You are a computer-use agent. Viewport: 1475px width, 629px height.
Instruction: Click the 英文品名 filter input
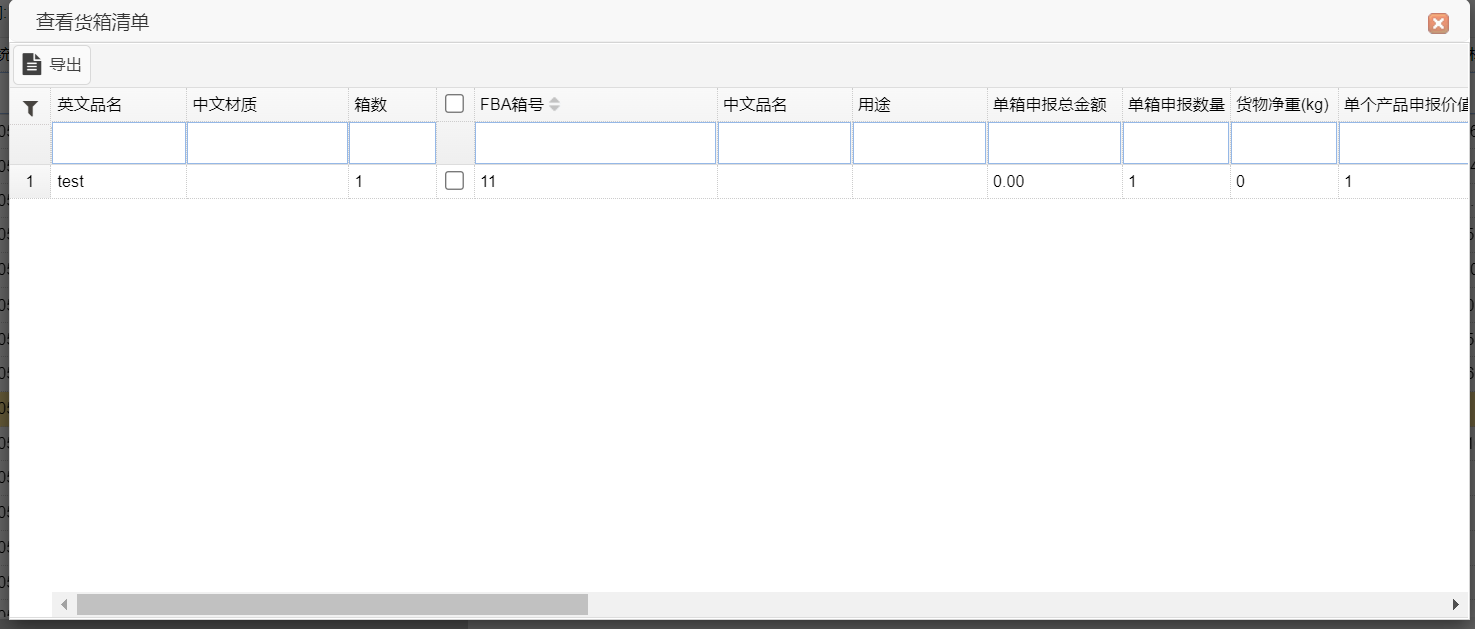pos(118,143)
